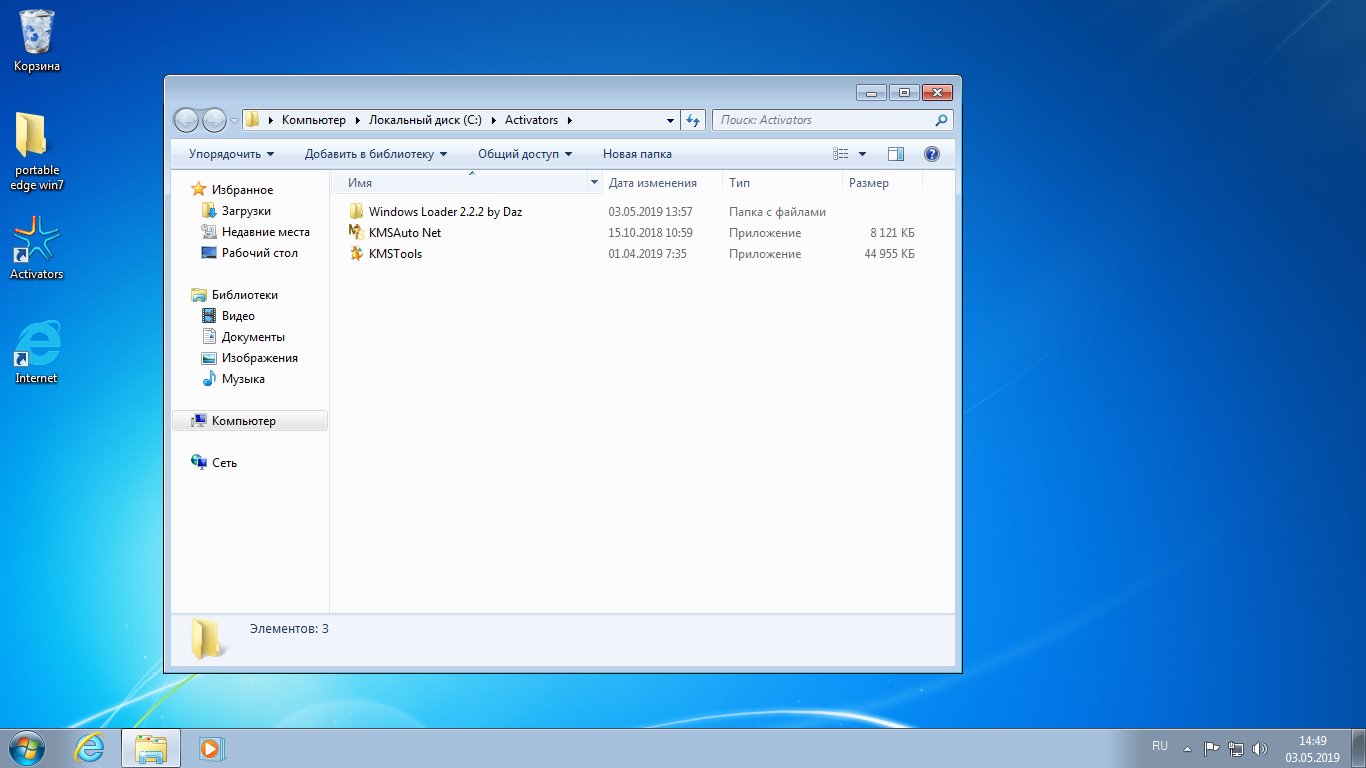
Task: Click the Новая папка button
Action: click(637, 154)
